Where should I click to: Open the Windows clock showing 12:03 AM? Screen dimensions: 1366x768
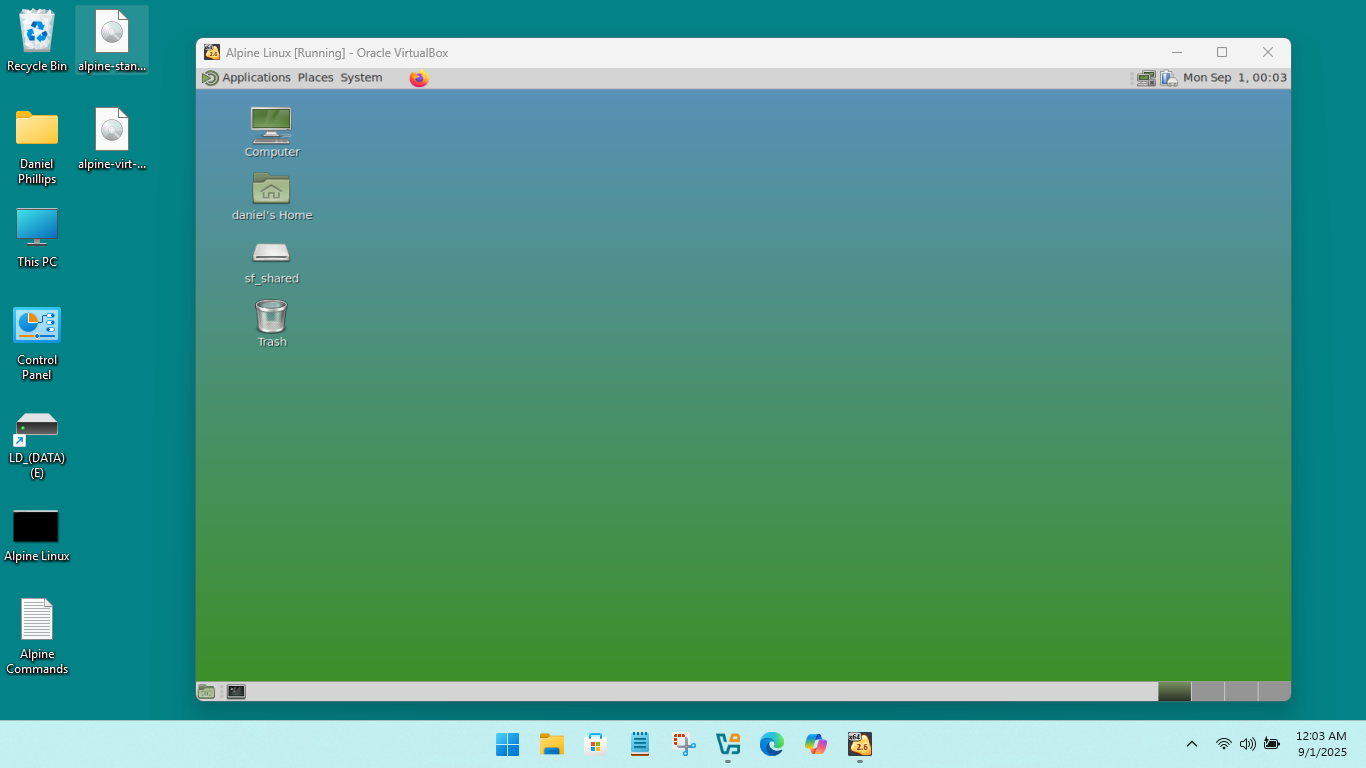pyautogui.click(x=1321, y=744)
